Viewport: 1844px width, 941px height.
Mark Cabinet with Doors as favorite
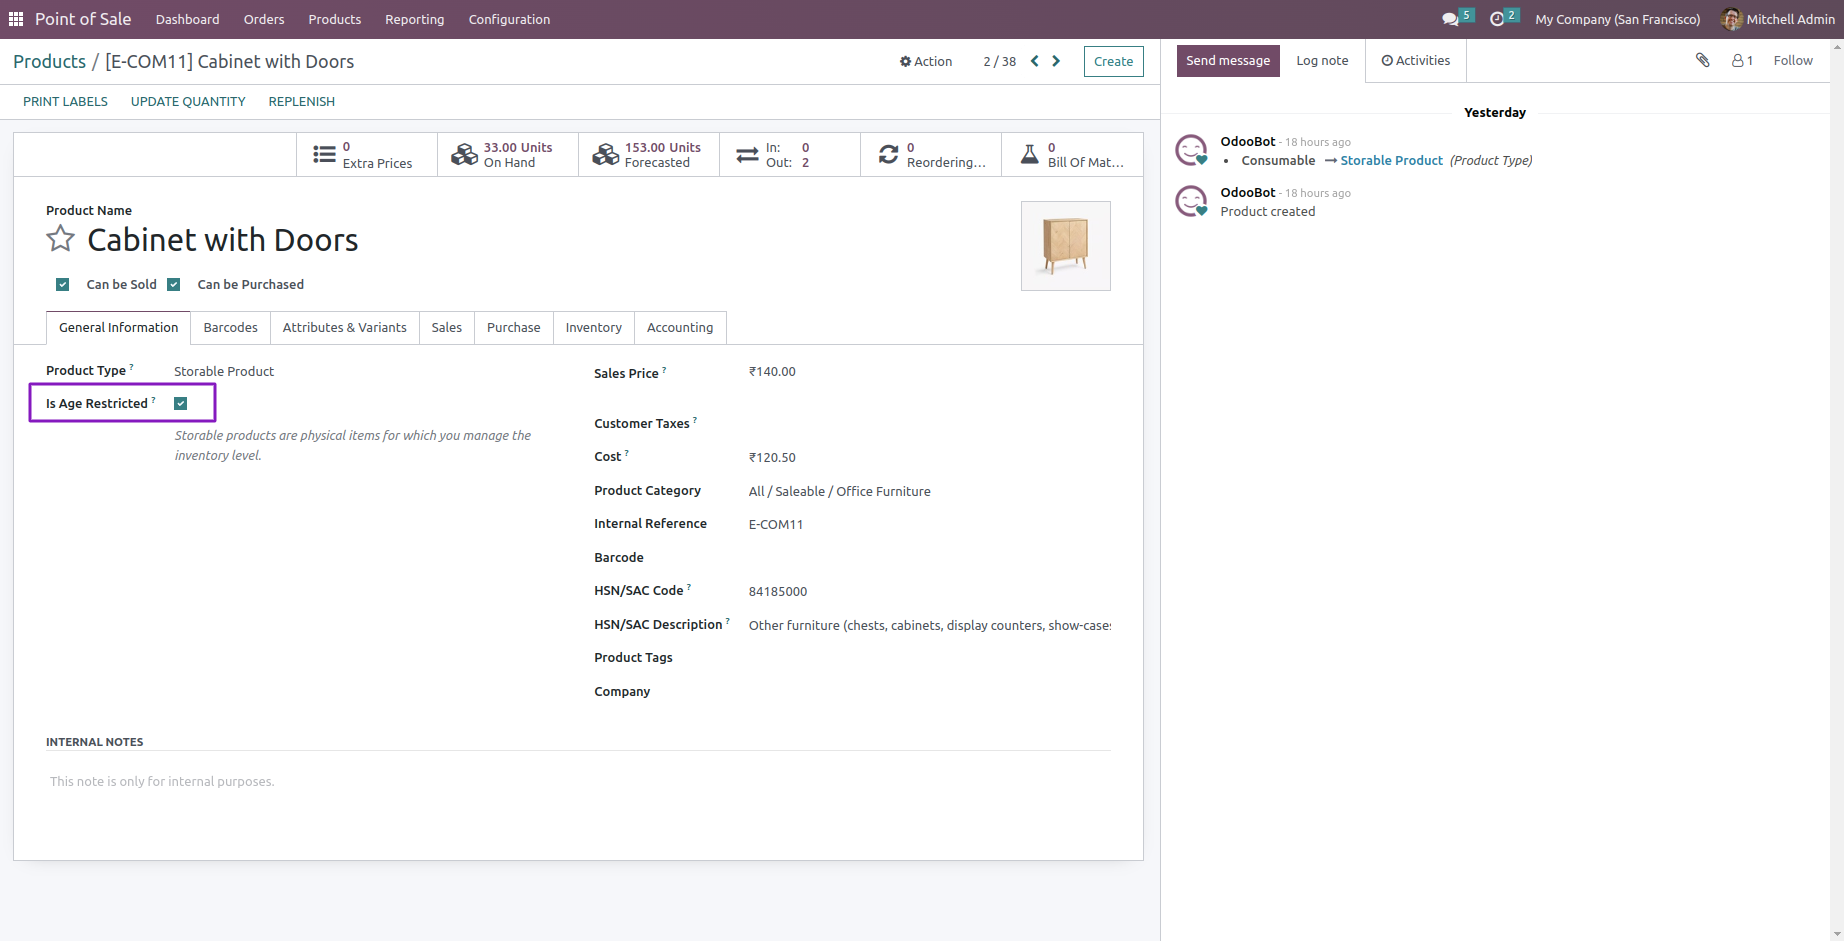[x=60, y=239]
